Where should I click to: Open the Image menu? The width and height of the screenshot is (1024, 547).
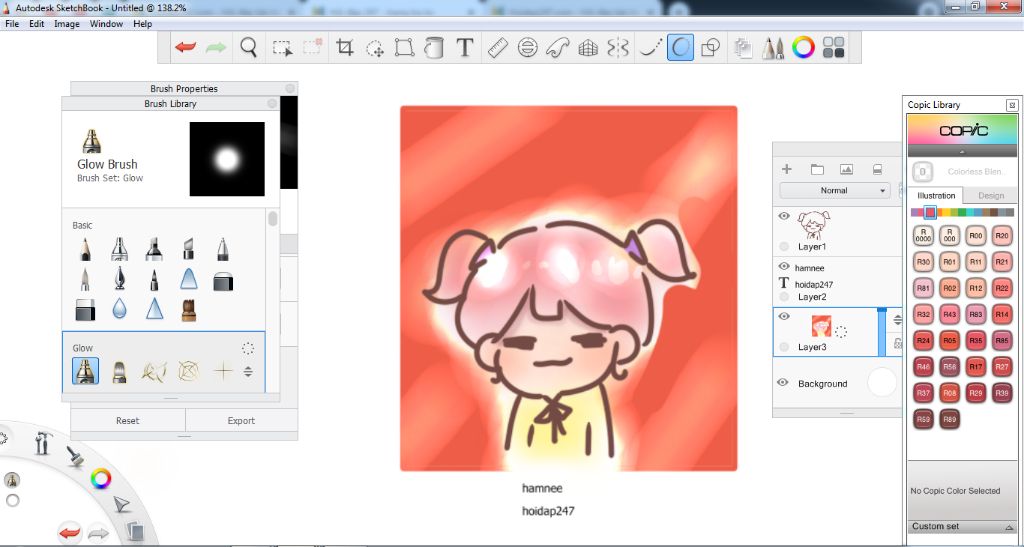67,23
